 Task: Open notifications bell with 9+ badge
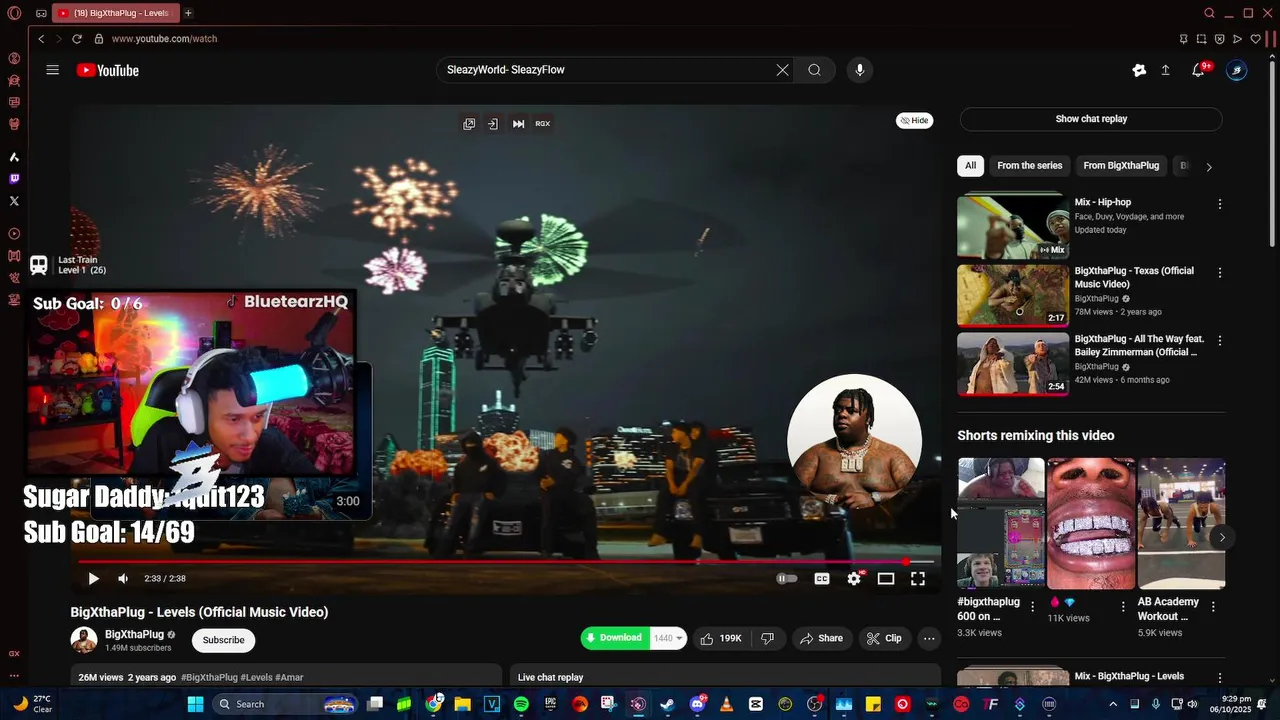(x=1199, y=70)
